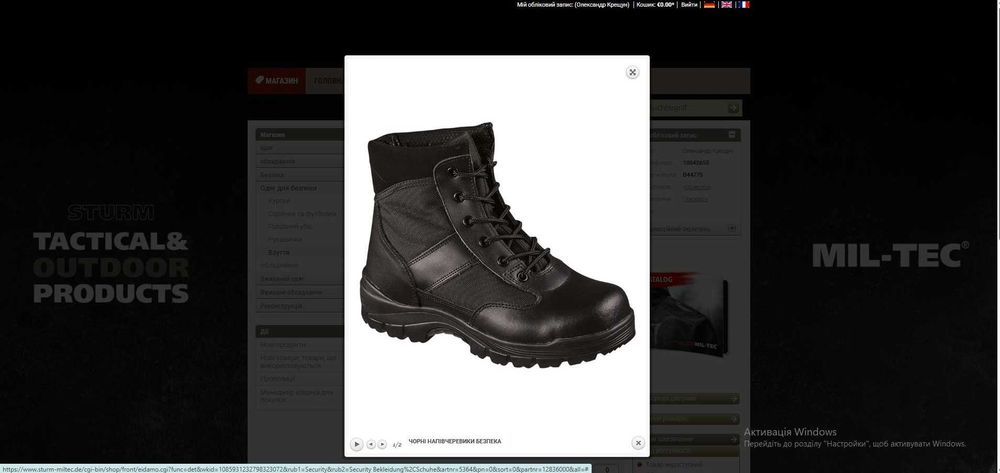Click the Вийти logout link

point(689,4)
